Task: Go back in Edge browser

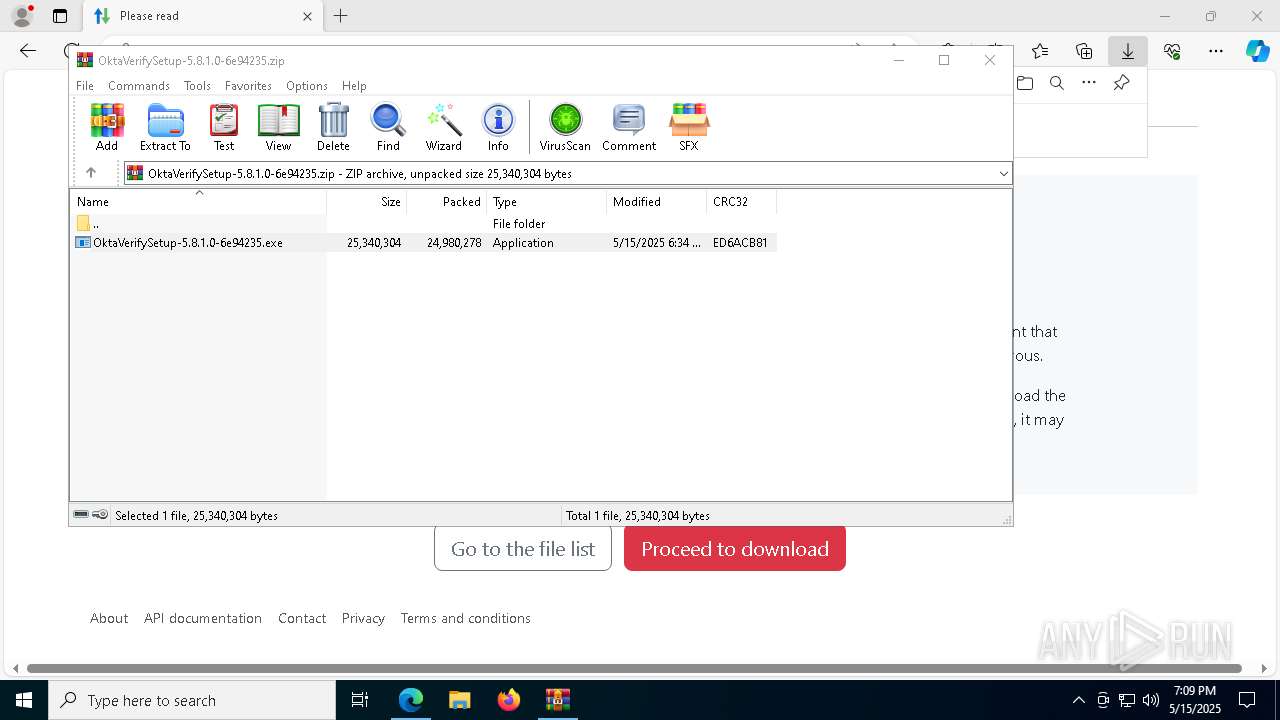Action: pyautogui.click(x=28, y=51)
